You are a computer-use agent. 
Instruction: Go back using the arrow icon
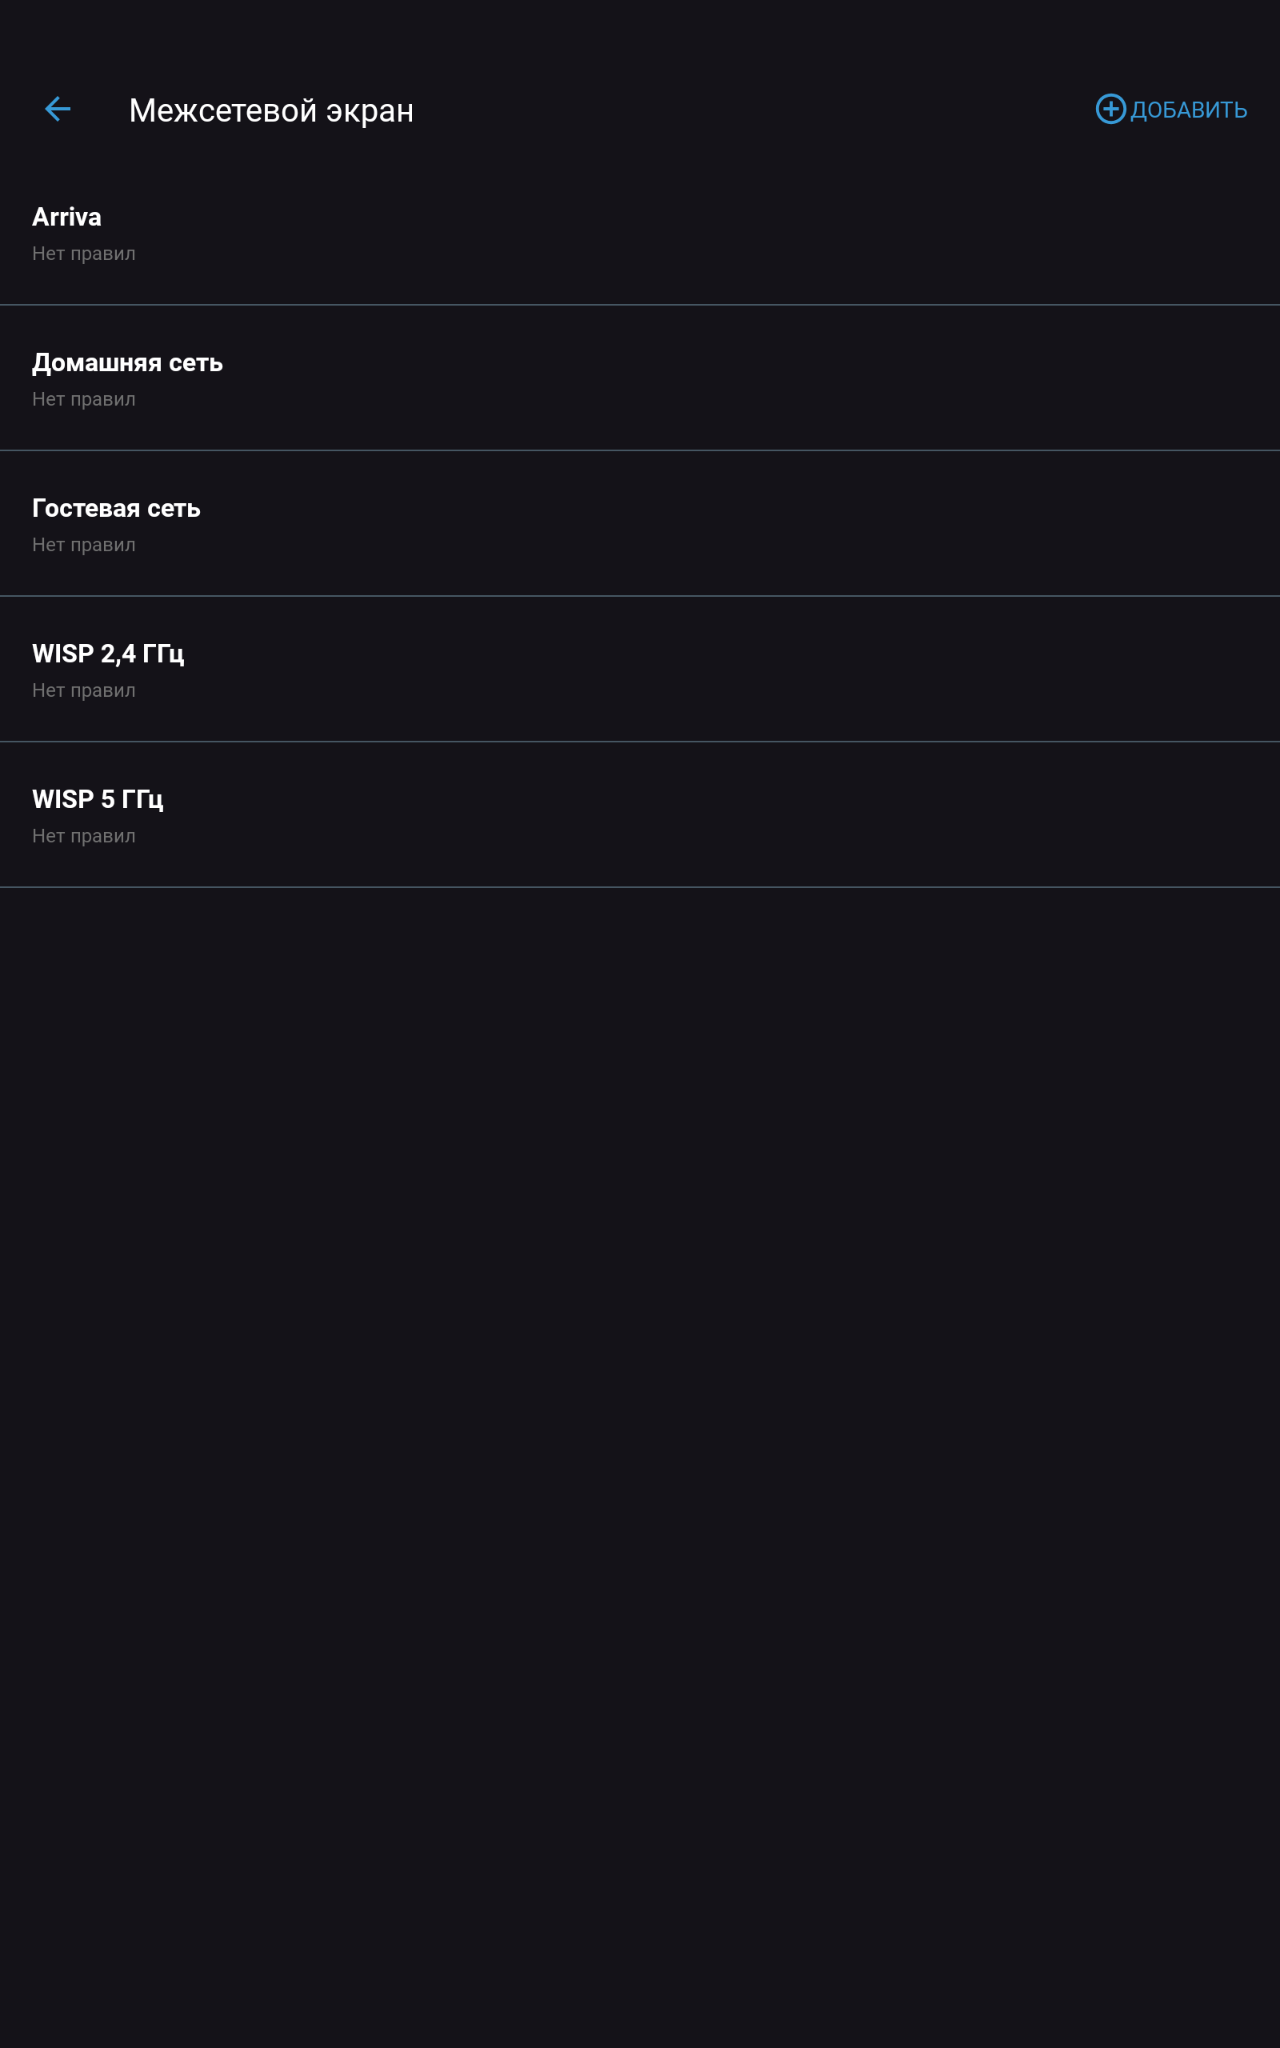click(58, 109)
